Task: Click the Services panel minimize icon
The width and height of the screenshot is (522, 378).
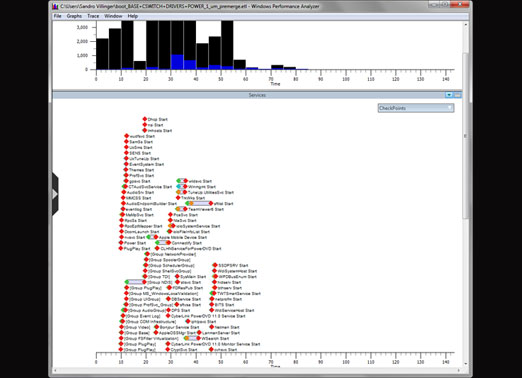Action: coord(458,95)
